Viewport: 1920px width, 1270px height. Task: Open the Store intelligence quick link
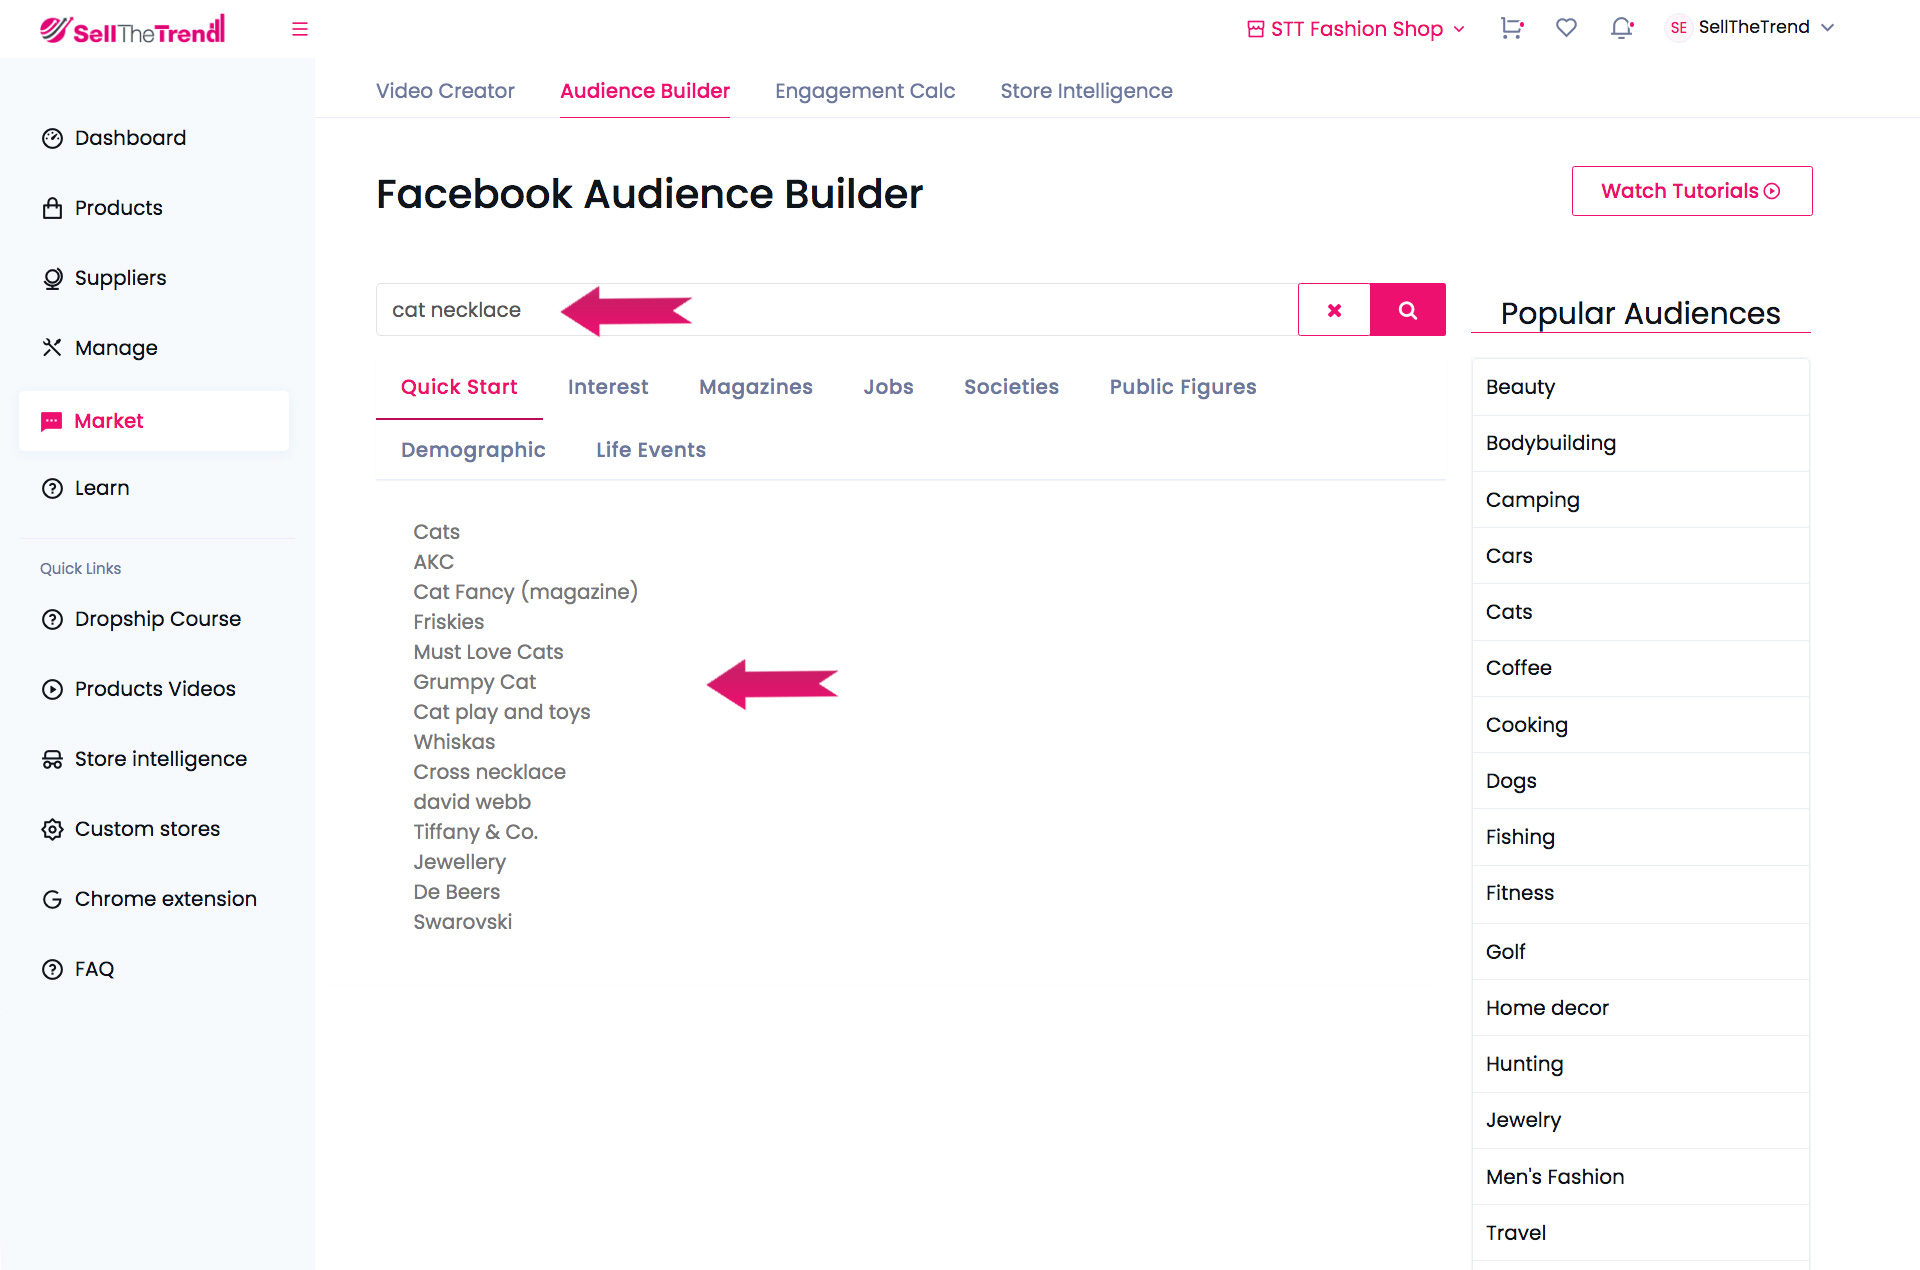pos(160,759)
